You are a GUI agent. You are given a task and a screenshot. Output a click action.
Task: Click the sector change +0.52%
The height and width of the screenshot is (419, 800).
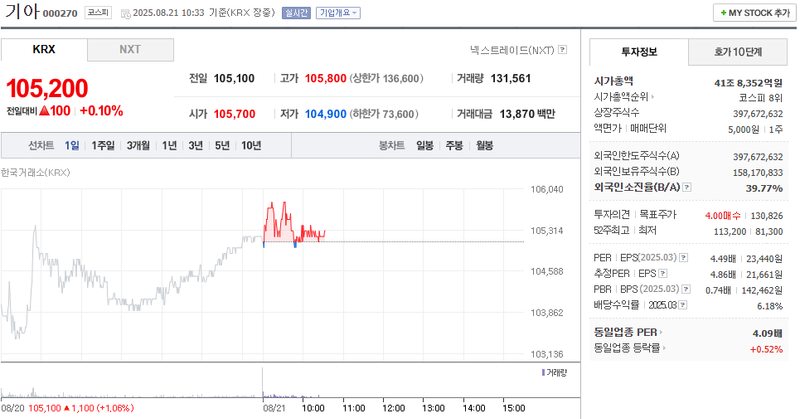click(x=766, y=349)
